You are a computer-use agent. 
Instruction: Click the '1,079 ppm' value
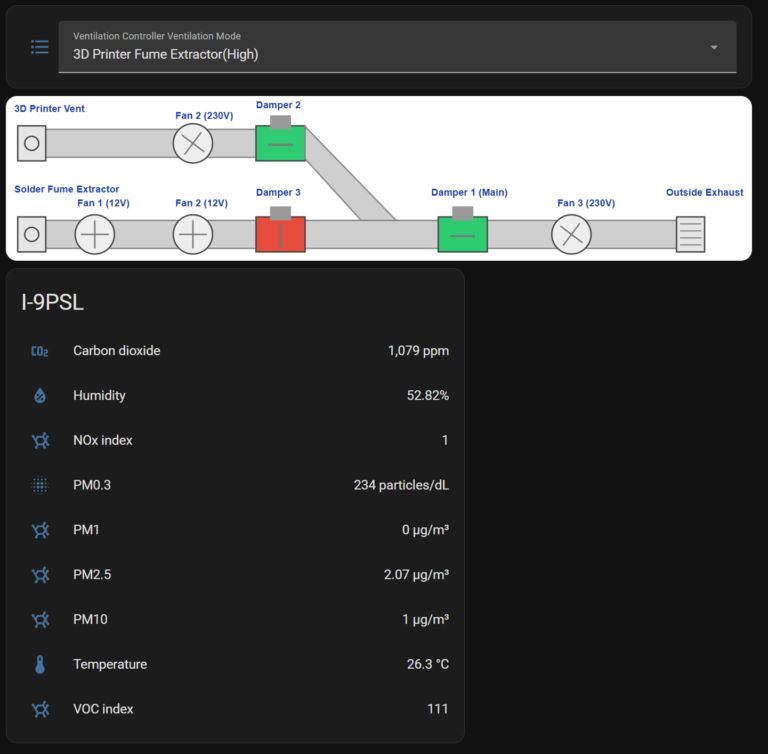click(x=418, y=351)
